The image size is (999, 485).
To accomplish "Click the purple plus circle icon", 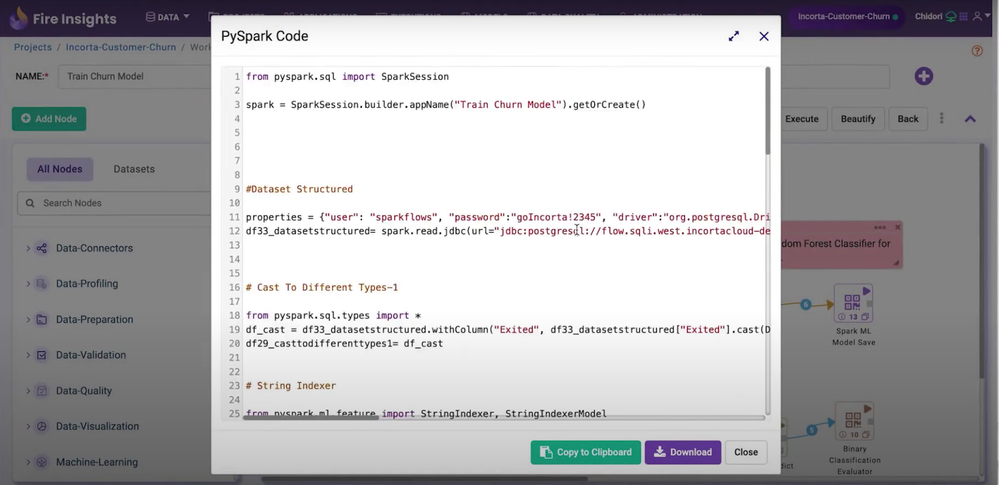I will coord(923,76).
